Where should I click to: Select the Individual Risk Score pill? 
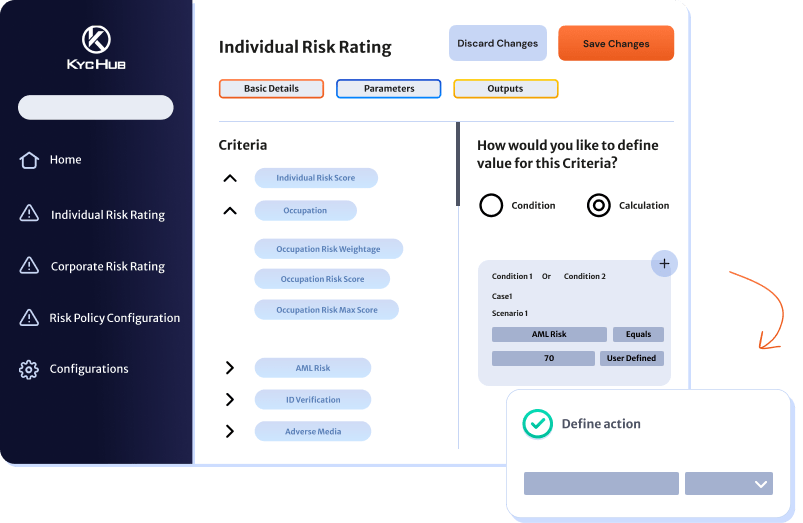(x=316, y=178)
